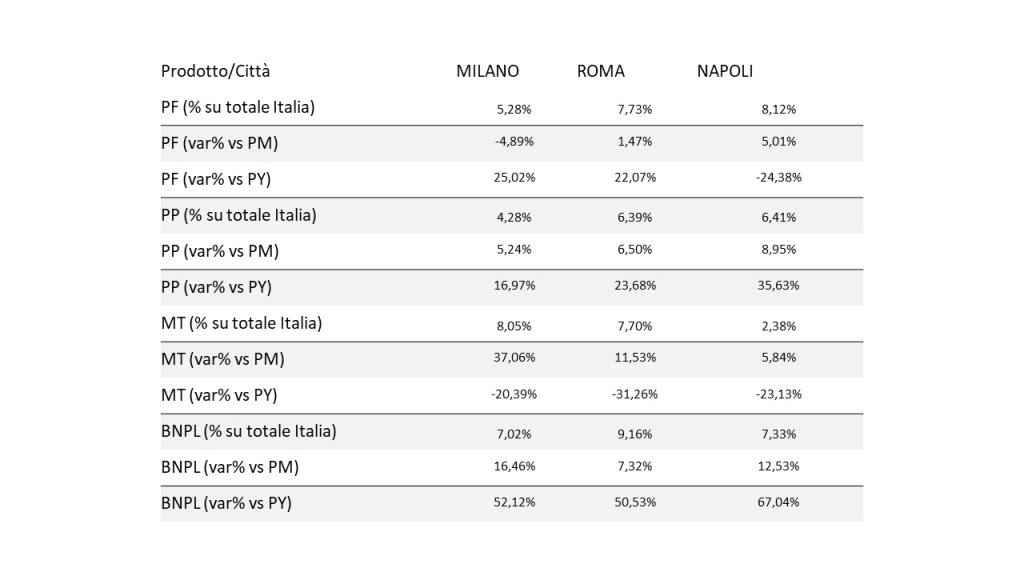Select Roma's -31,26% MT value
This screenshot has width=1024, height=576.
pos(635,394)
